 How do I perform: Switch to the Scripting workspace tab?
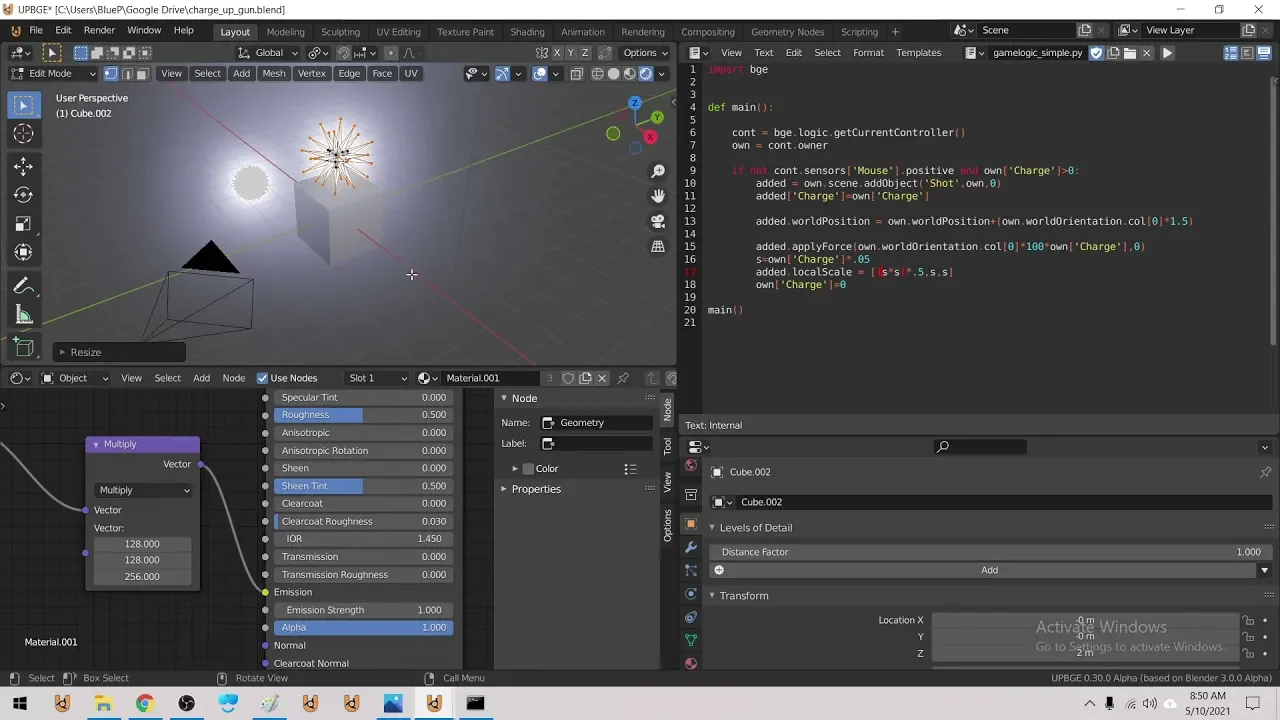[x=859, y=31]
